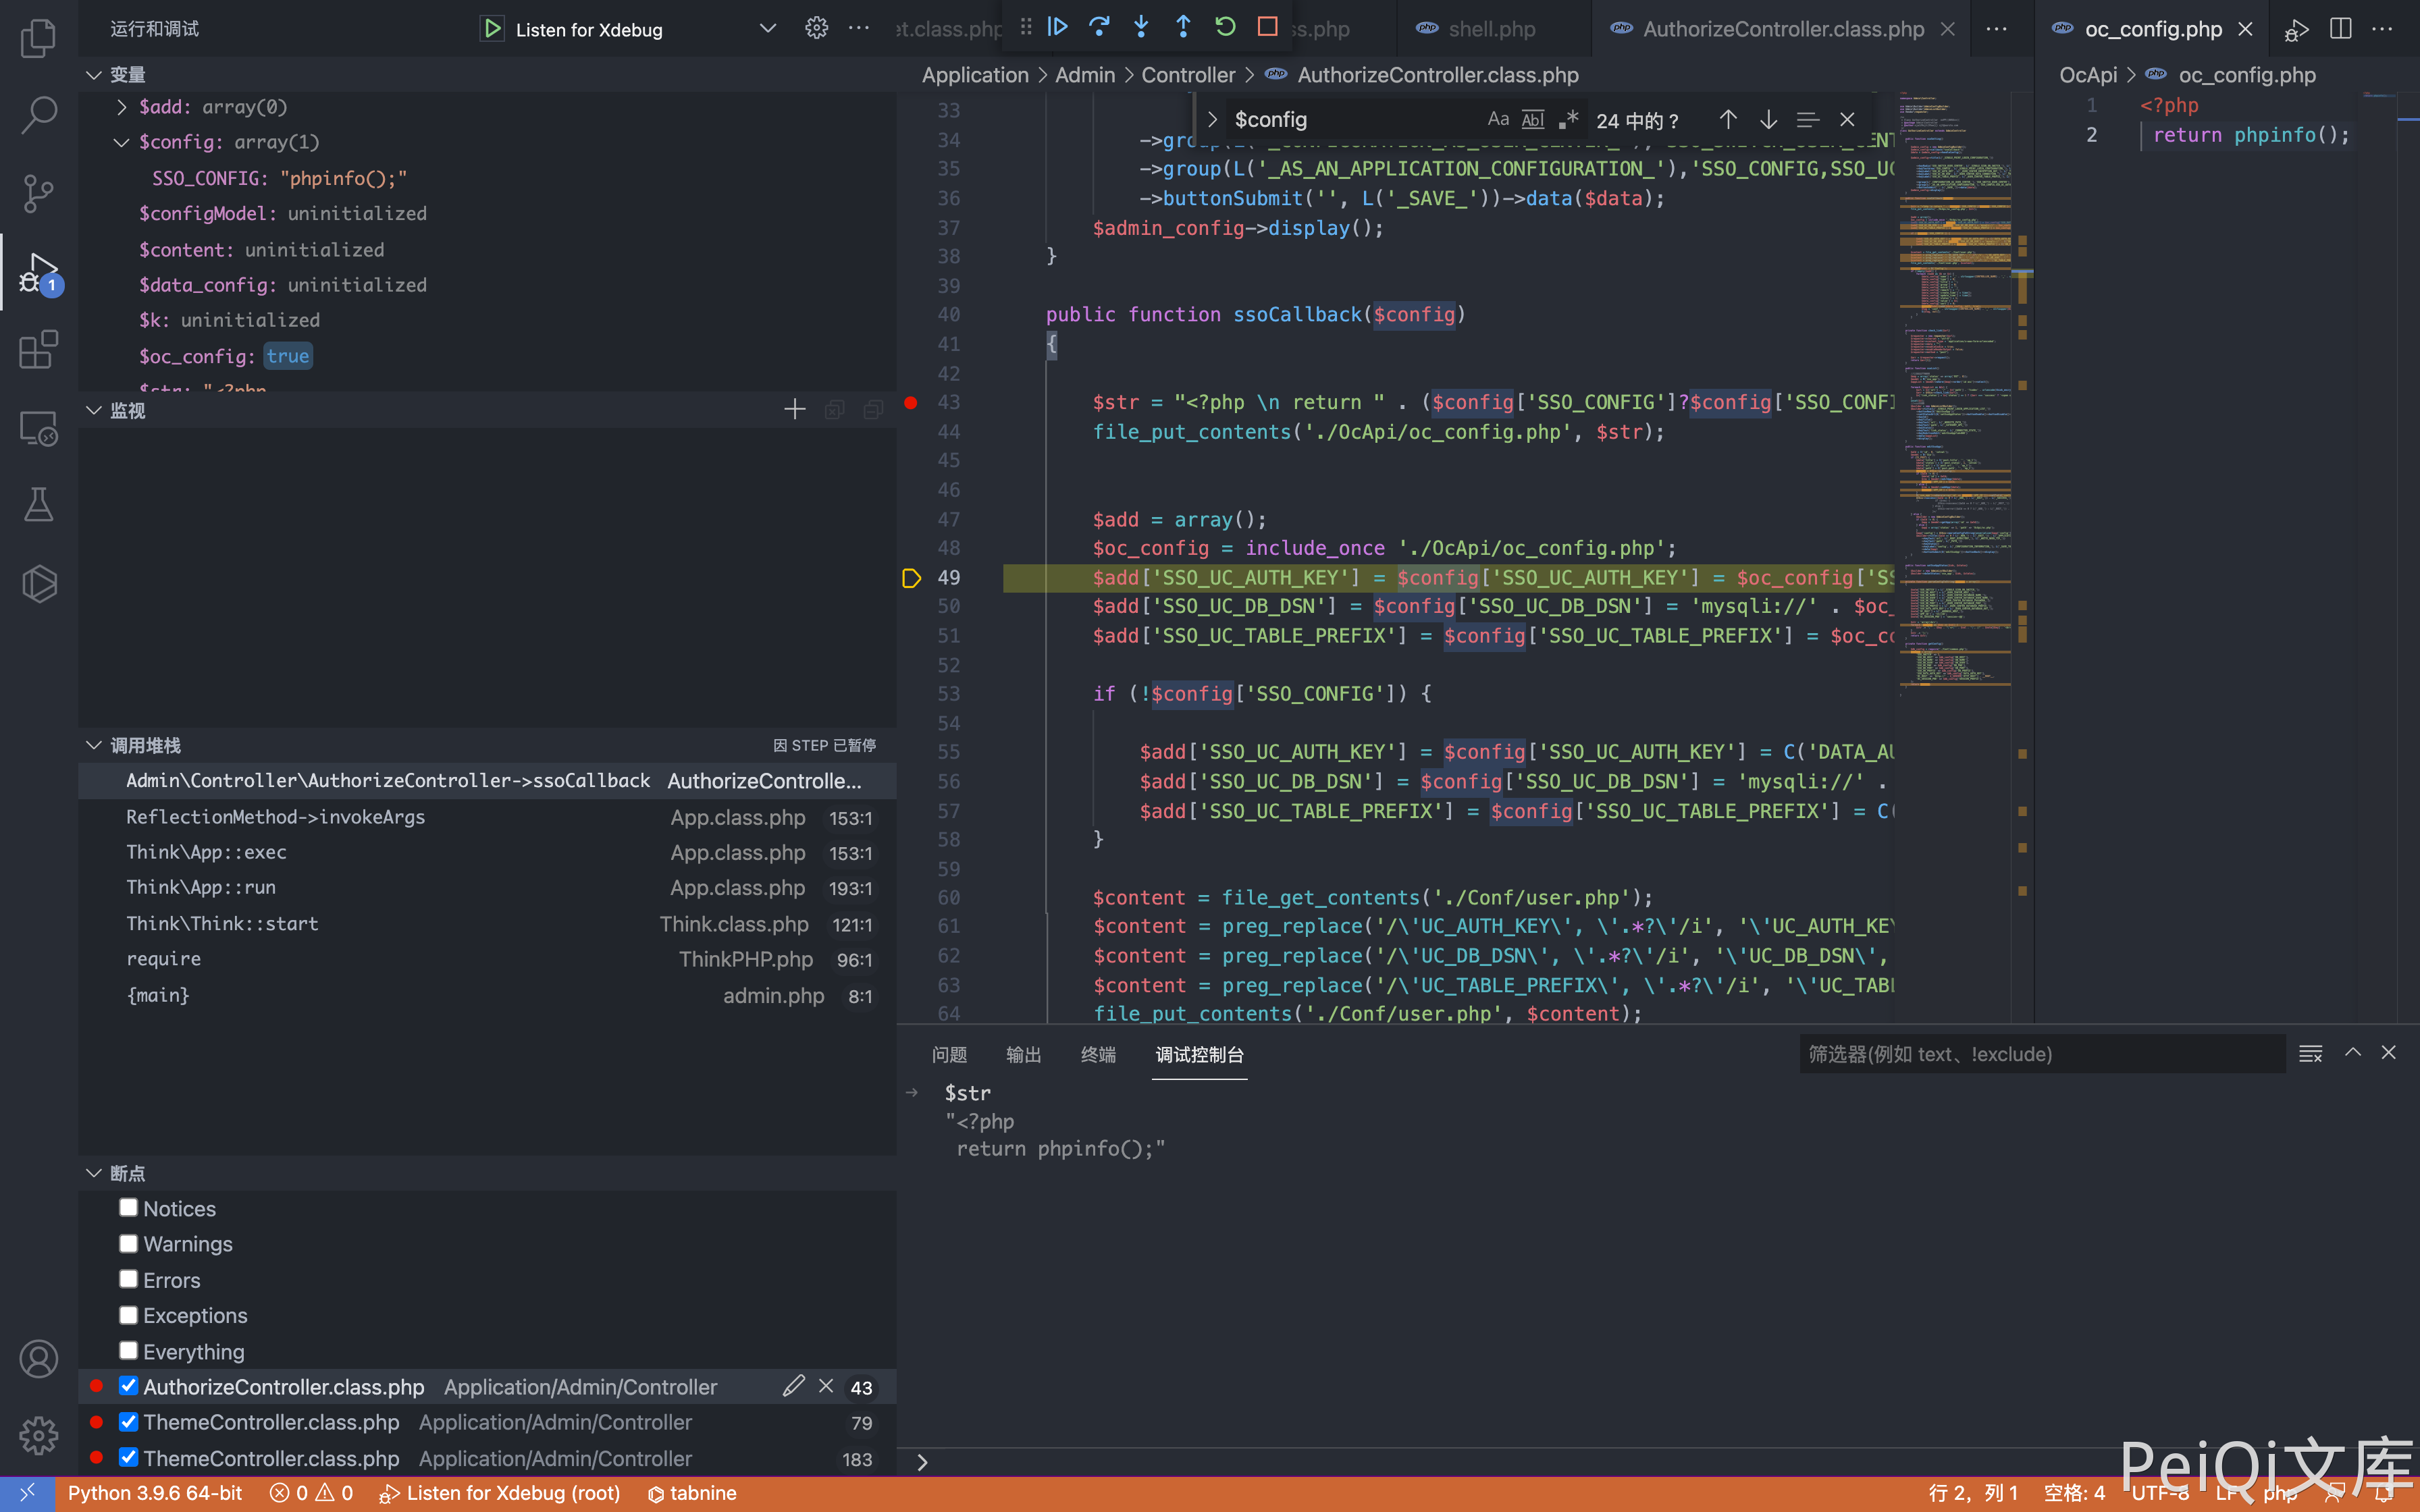Expand the $add array variable
This screenshot has width=2420, height=1512.
(121, 107)
